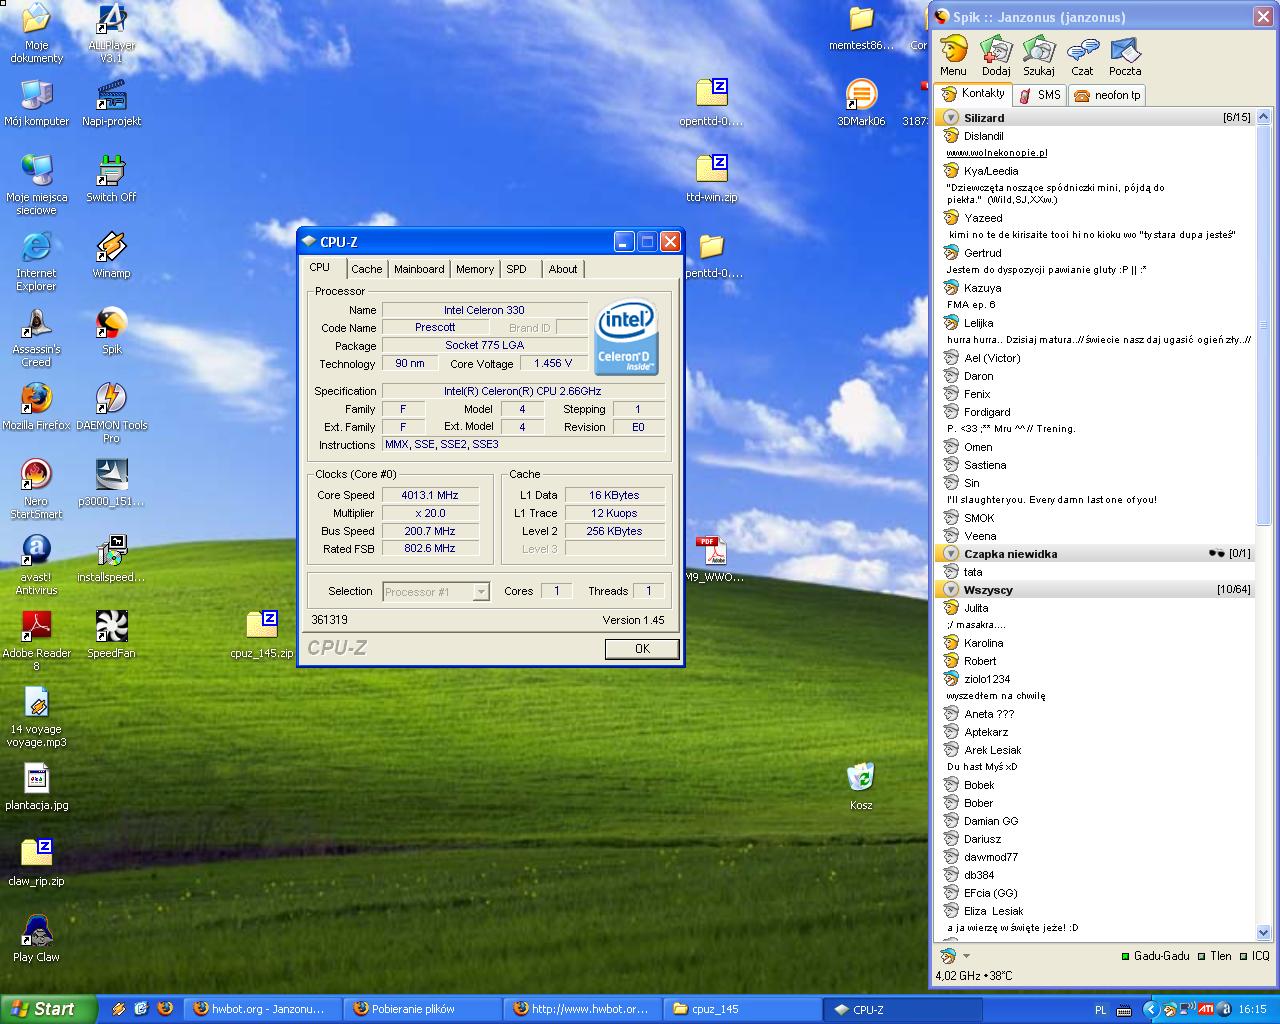
Task: Select the SpeedFan desktop icon
Action: tap(111, 635)
